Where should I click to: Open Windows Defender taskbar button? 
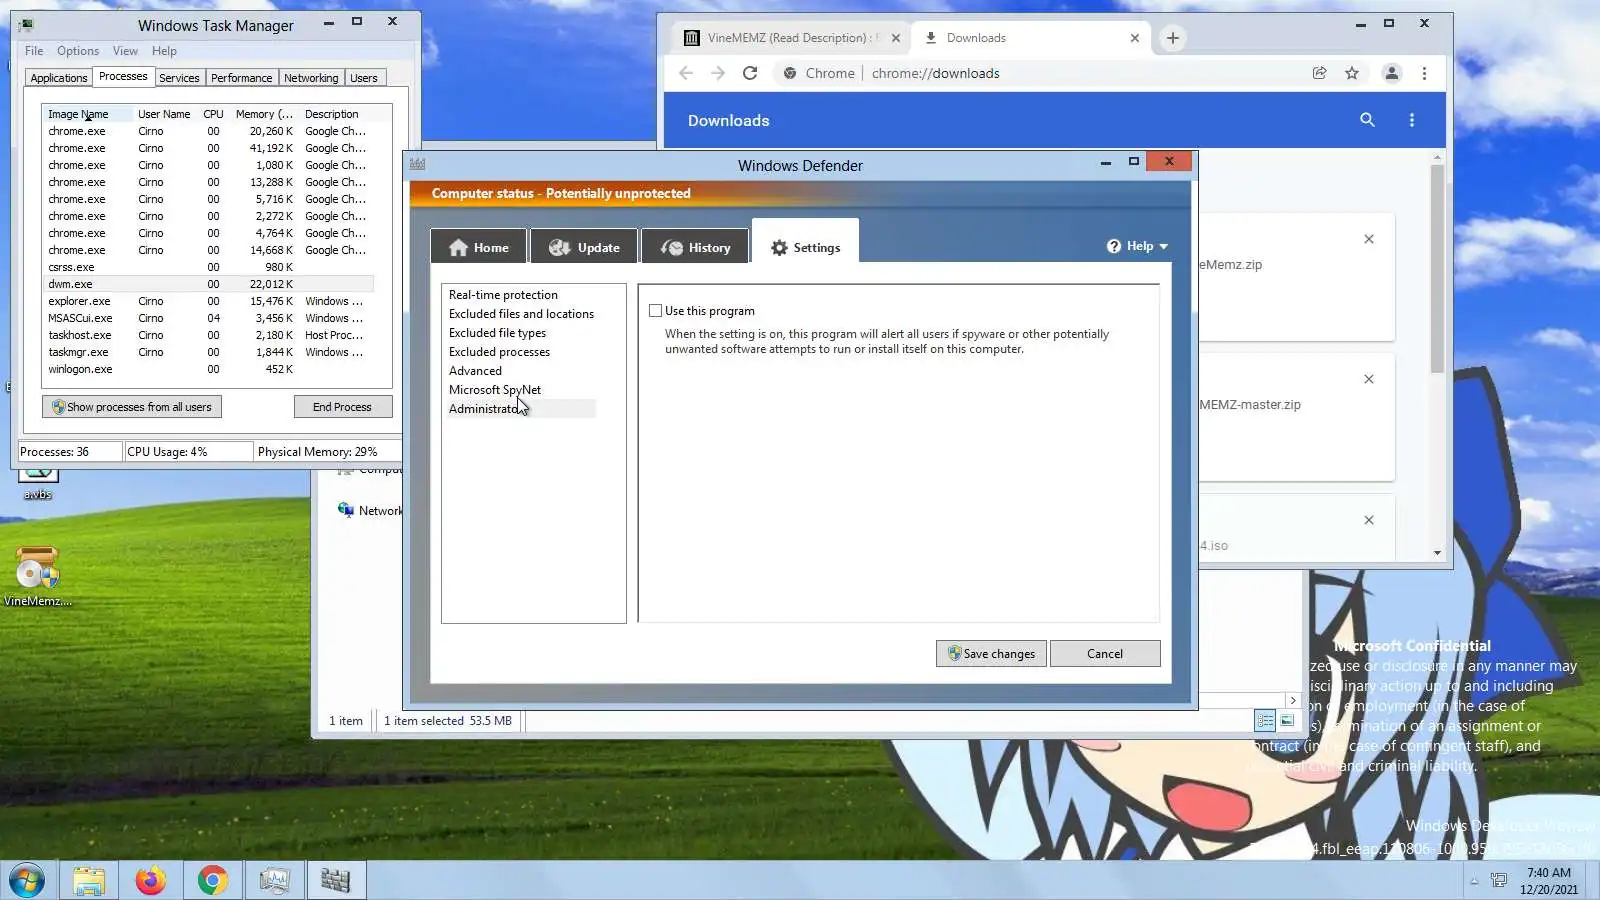[336, 881]
